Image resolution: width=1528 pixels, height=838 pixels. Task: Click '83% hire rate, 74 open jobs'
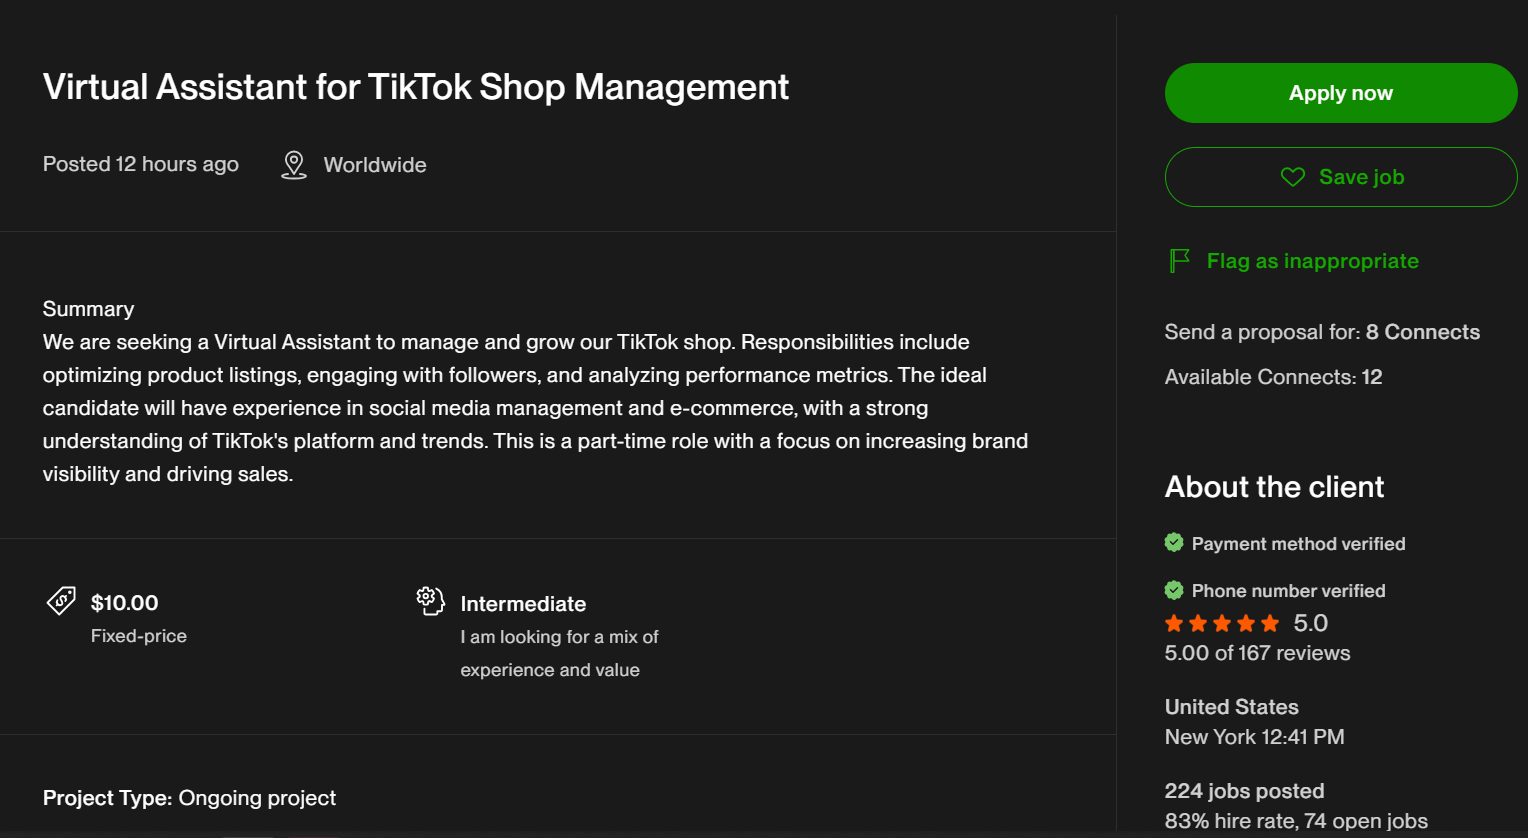(x=1296, y=821)
